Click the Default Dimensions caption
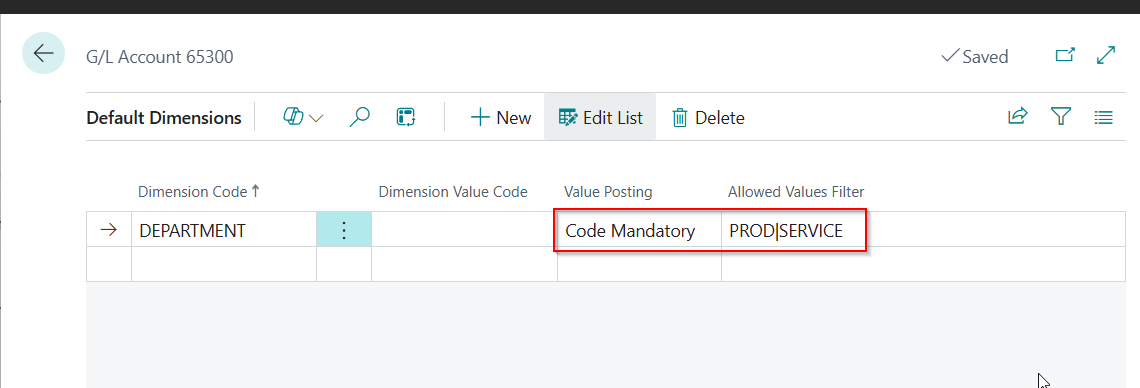The height and width of the screenshot is (388, 1140). coord(164,118)
